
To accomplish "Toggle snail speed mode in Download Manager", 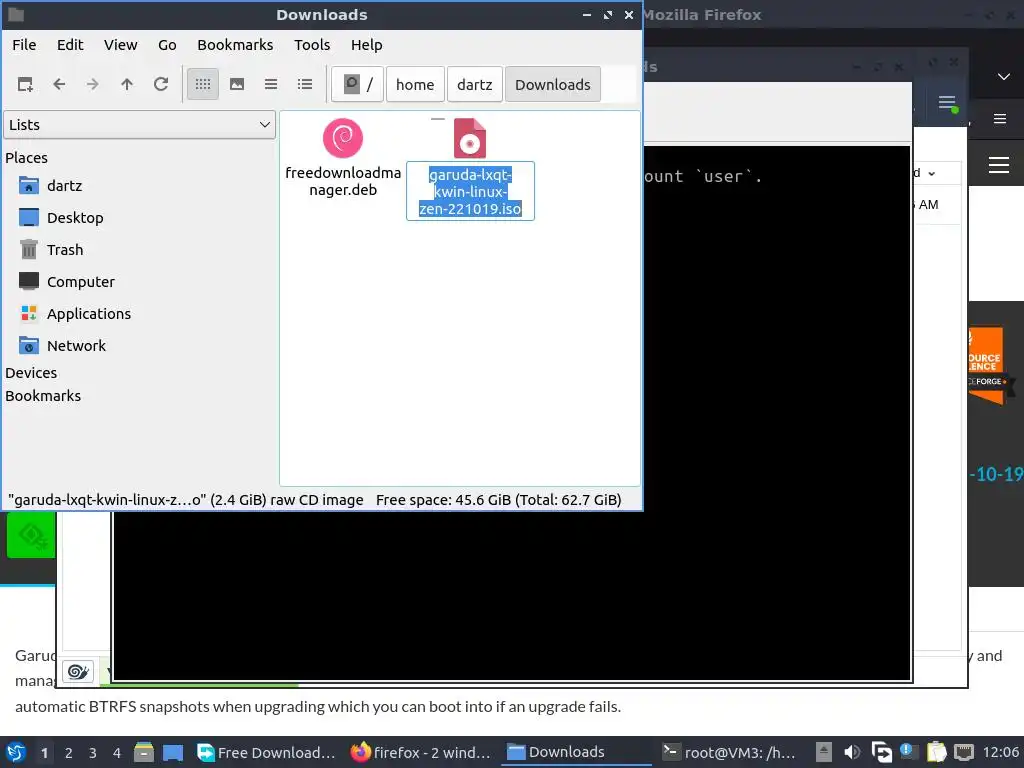I will click(78, 672).
